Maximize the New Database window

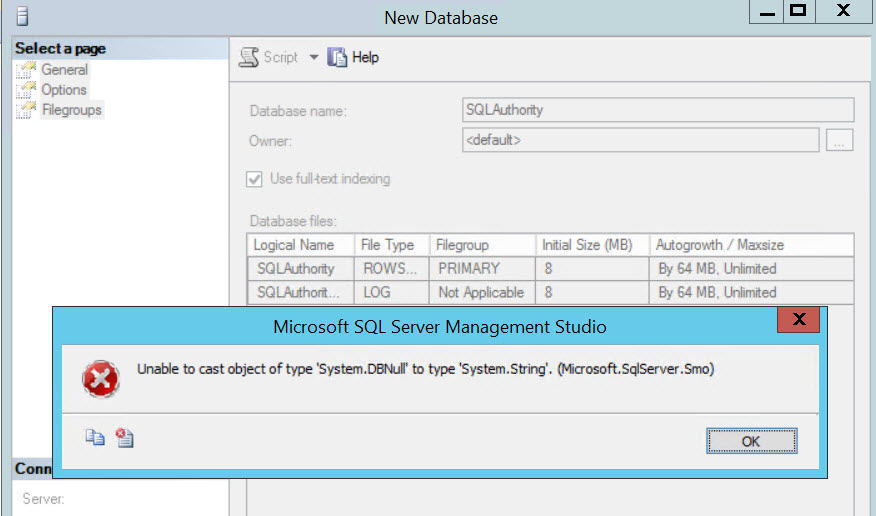click(x=799, y=12)
